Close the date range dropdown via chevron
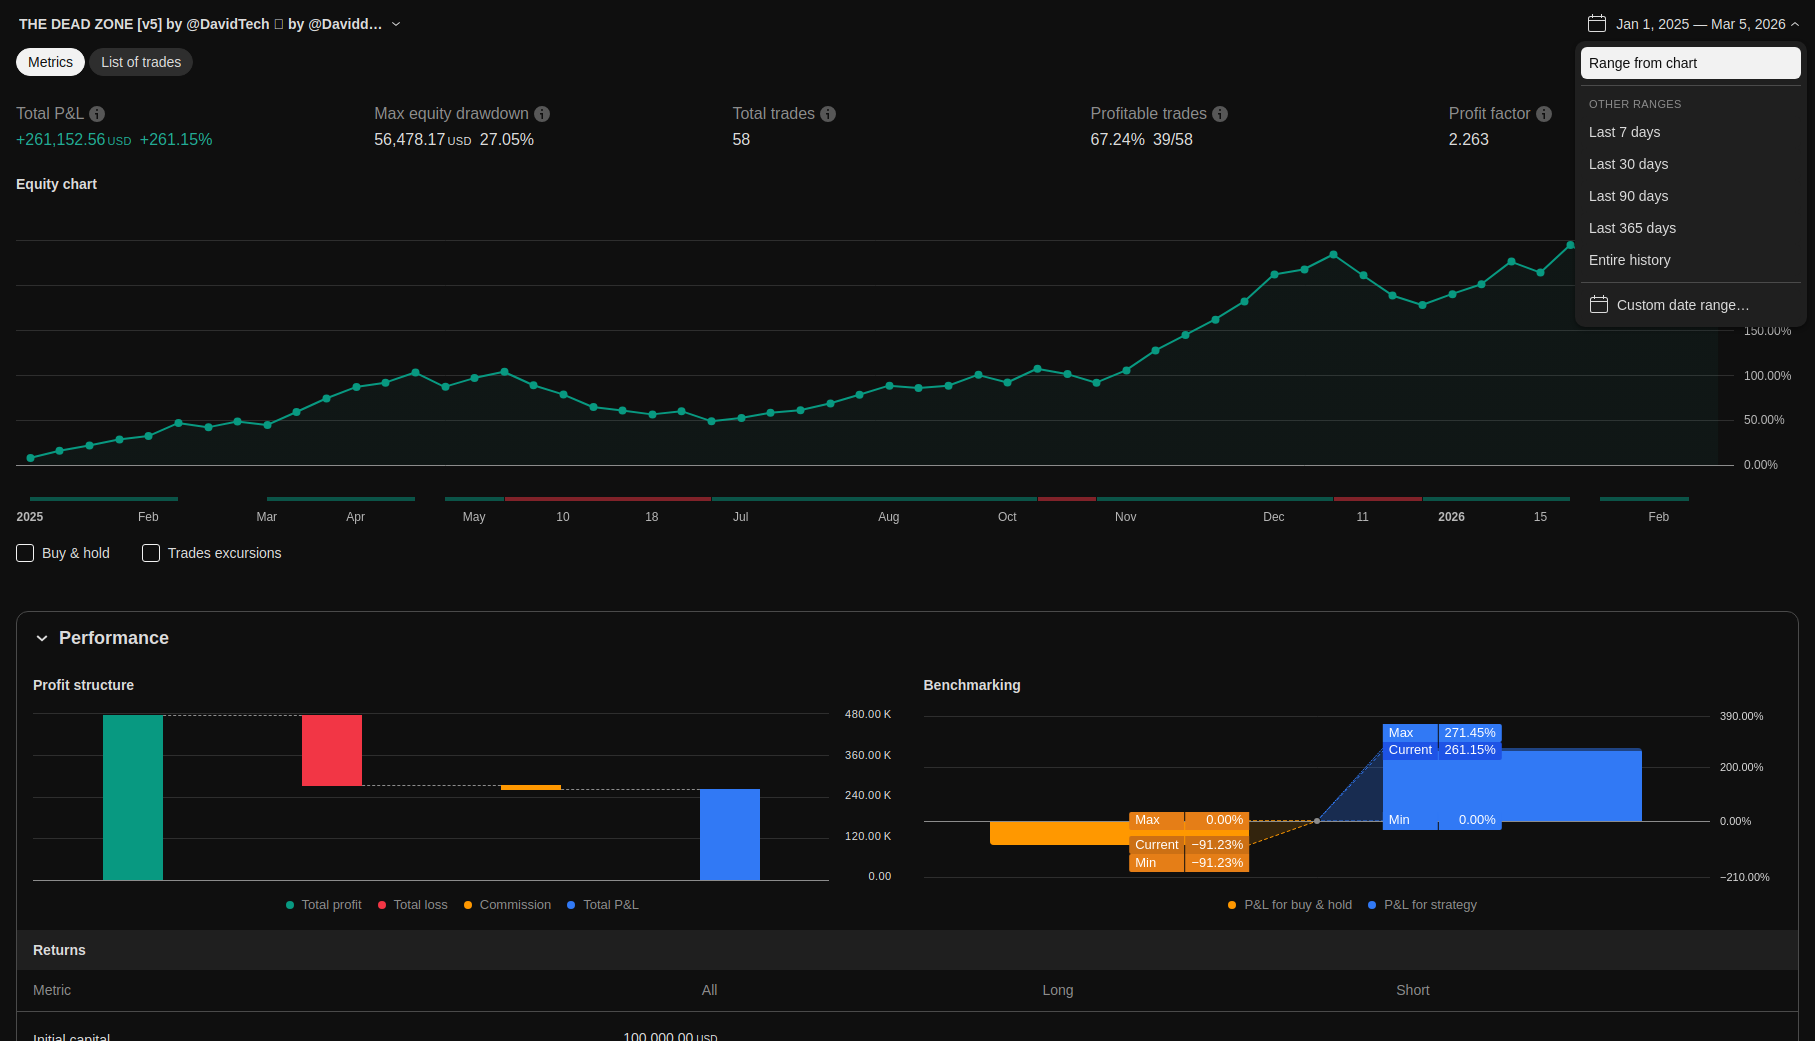Screen dimensions: 1815x1041 coord(1795,24)
